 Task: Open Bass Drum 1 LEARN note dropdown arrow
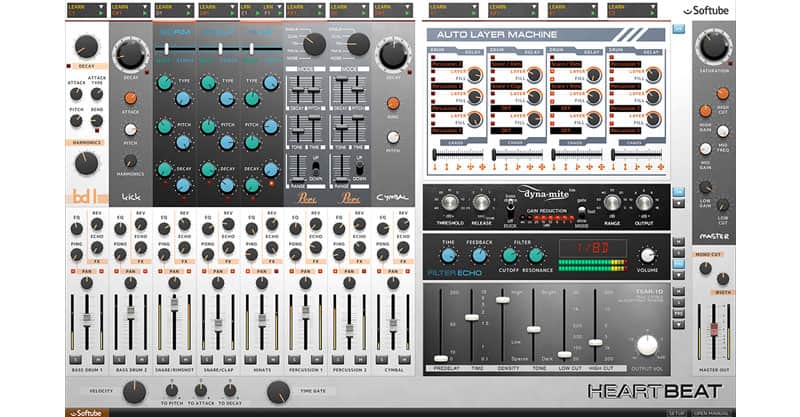coord(101,7)
